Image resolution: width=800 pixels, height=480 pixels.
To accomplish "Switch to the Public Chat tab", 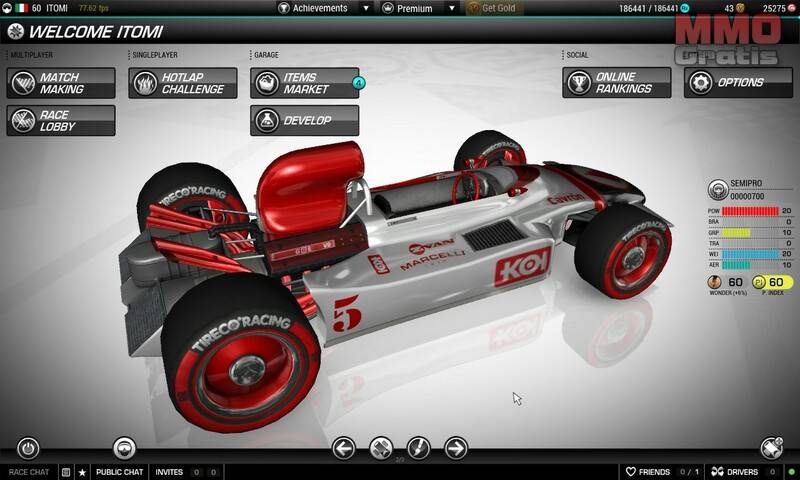I will coord(120,472).
